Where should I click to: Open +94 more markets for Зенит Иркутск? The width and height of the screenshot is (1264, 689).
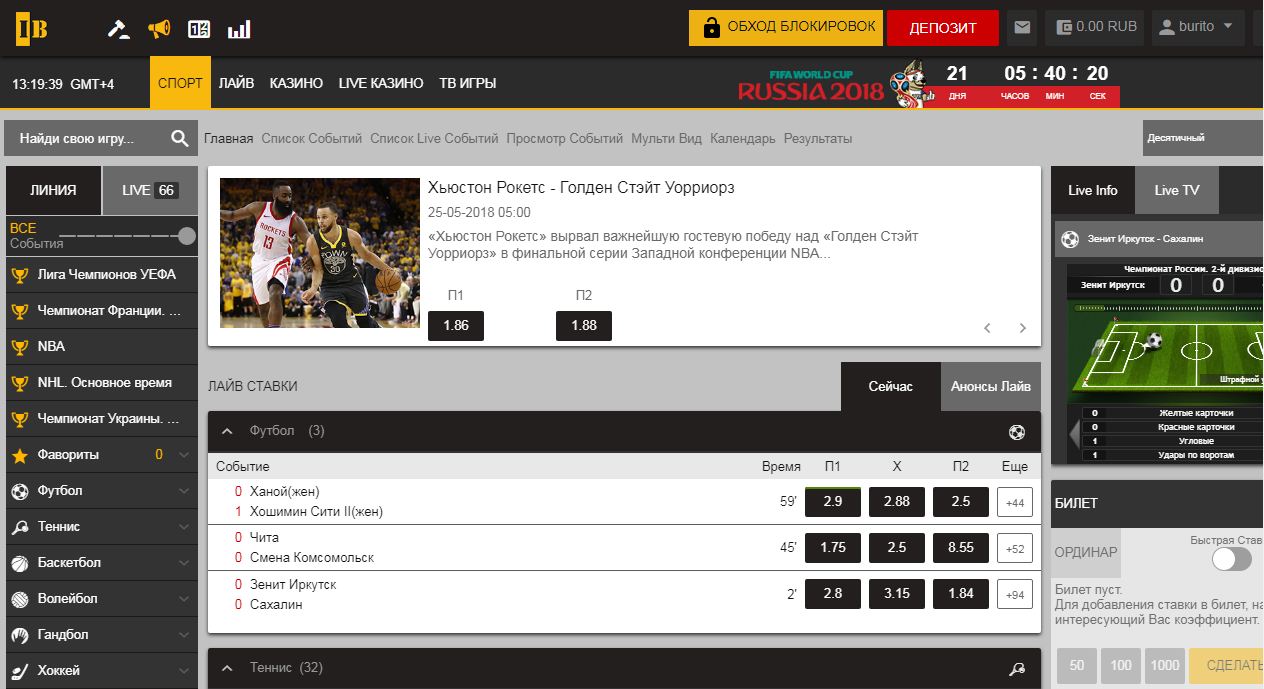1015,594
